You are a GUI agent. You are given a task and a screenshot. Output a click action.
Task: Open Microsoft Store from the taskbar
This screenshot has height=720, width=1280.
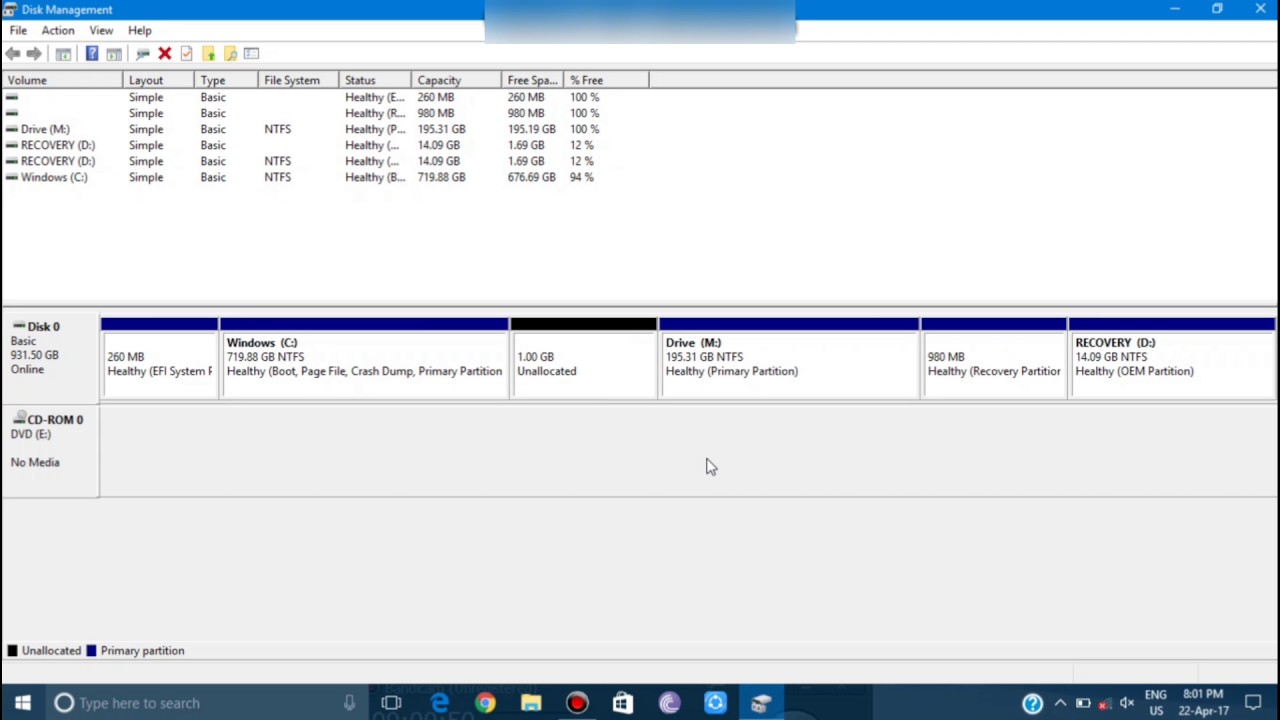coord(623,703)
